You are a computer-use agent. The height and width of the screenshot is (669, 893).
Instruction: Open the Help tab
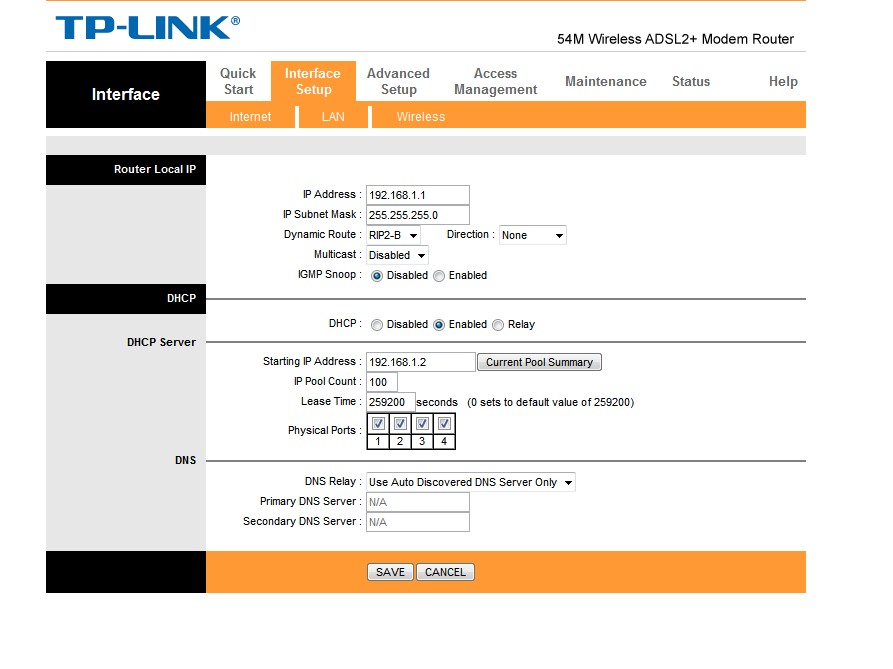(x=783, y=81)
